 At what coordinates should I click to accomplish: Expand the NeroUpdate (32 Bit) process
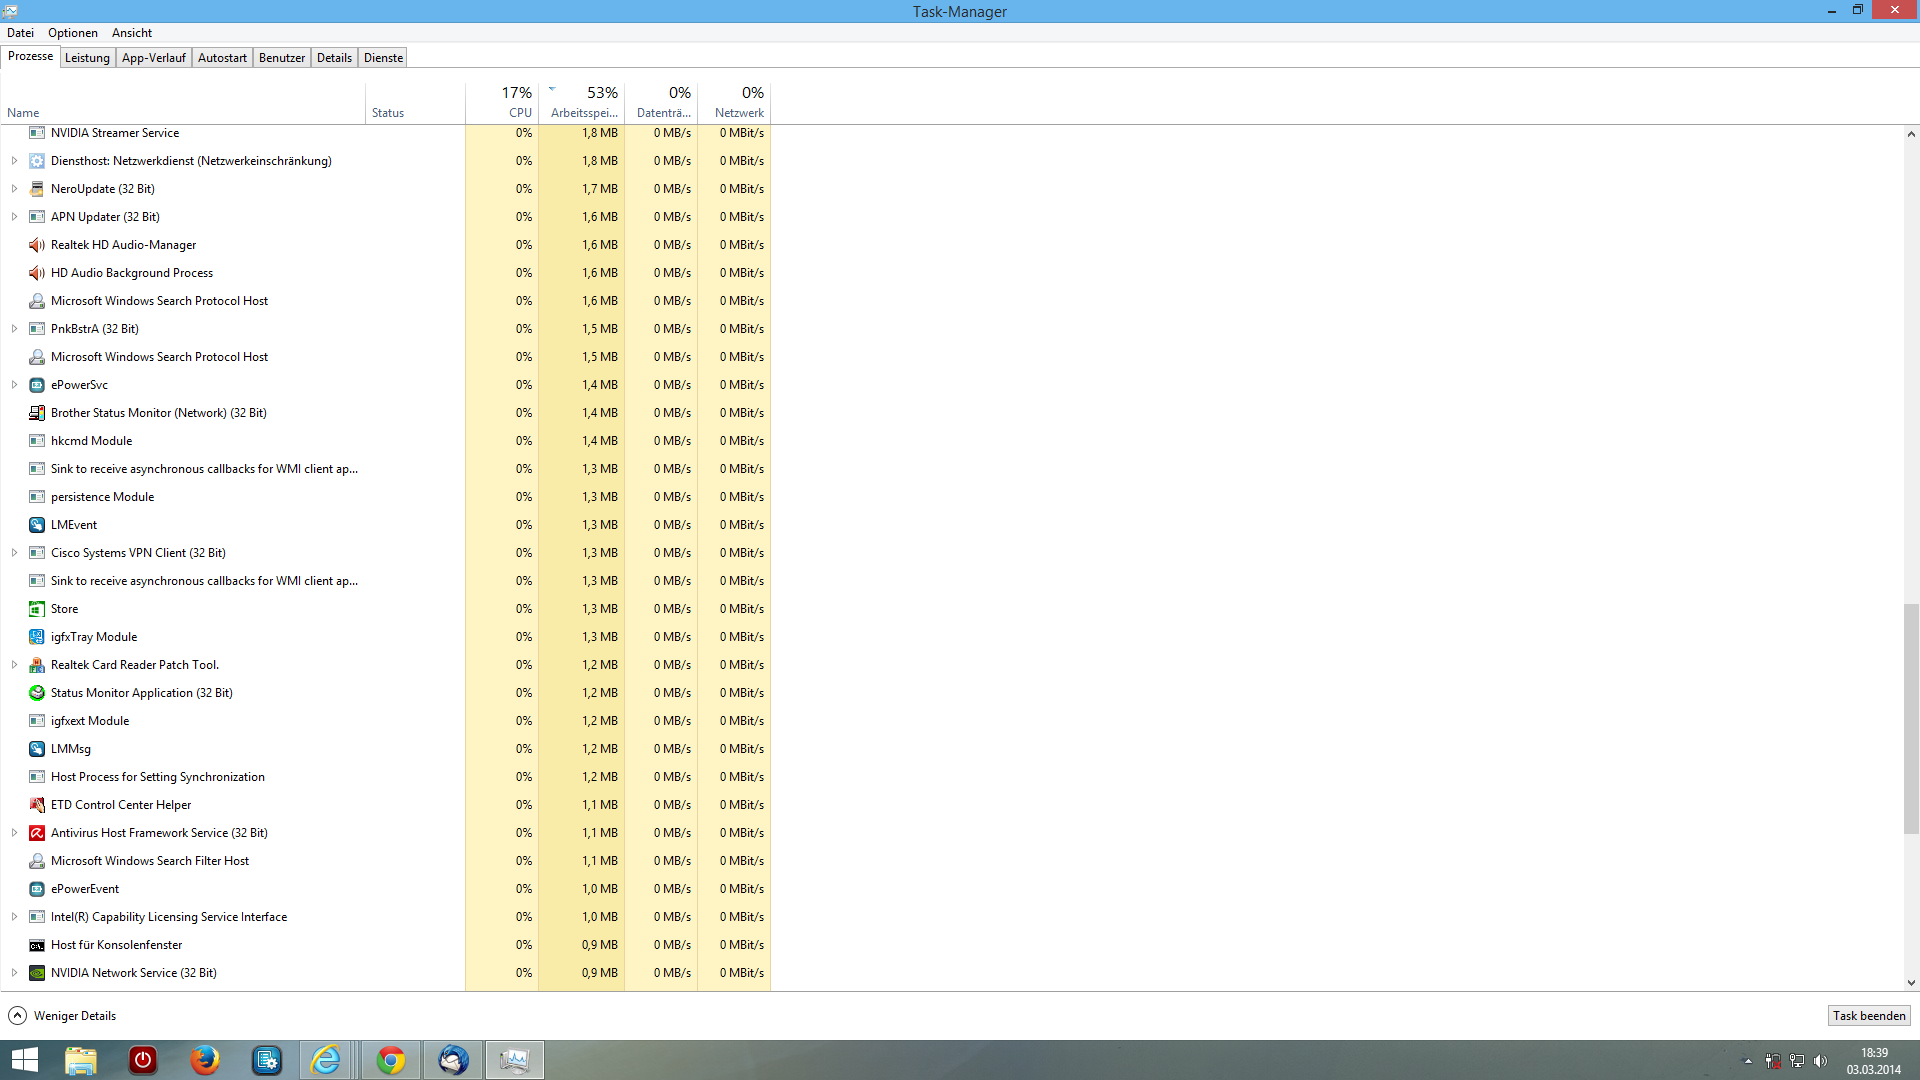pos(14,189)
